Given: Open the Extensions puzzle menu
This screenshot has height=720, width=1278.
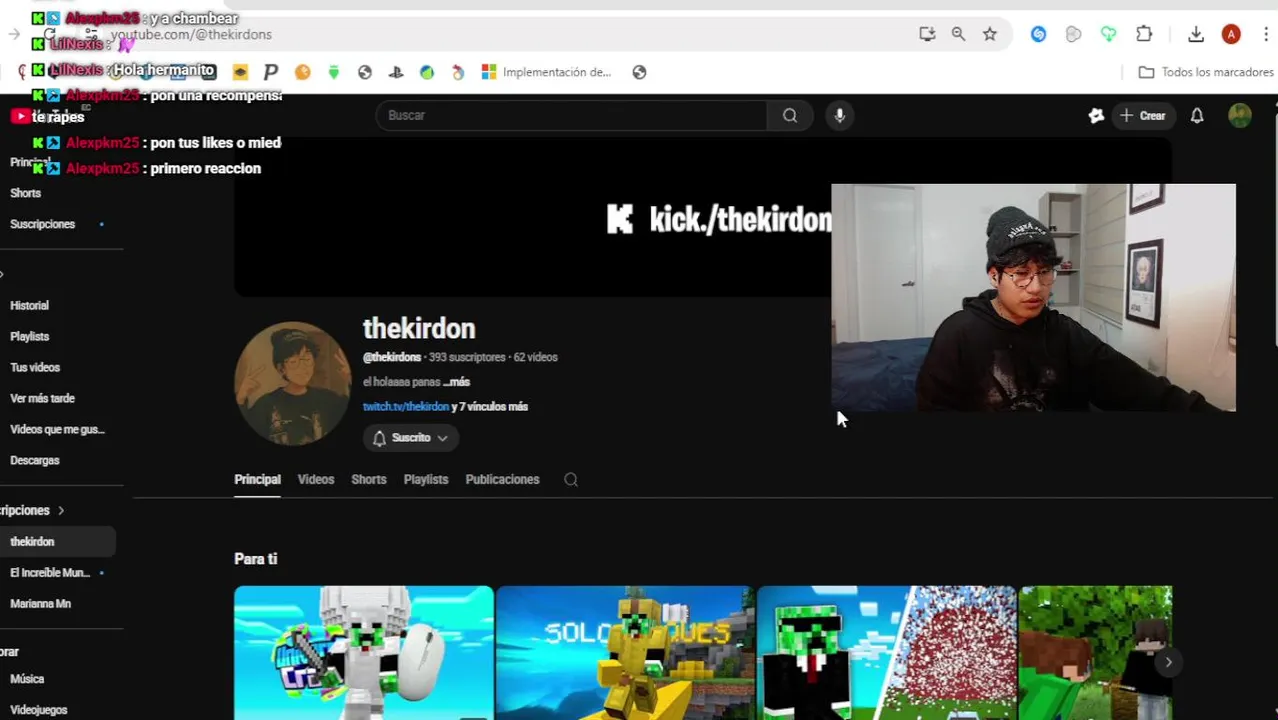Looking at the screenshot, I should tap(1144, 34).
